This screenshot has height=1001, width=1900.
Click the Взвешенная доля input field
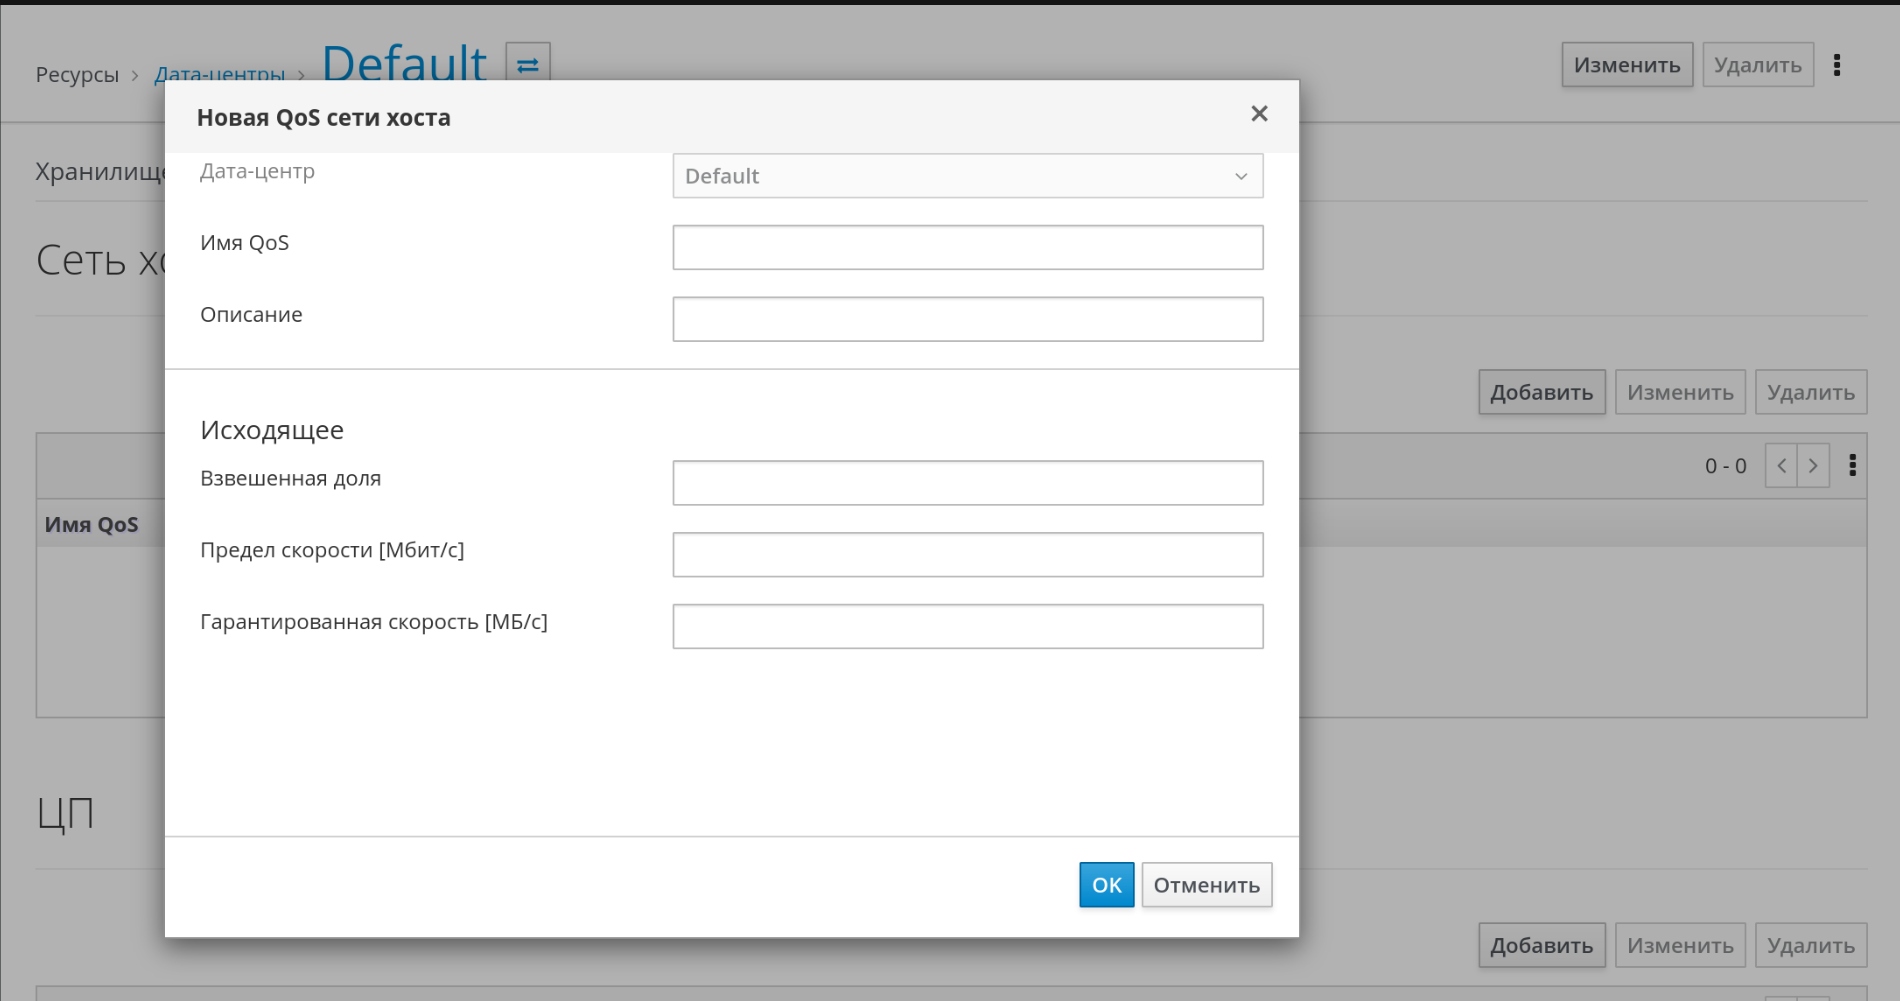[x=967, y=483]
